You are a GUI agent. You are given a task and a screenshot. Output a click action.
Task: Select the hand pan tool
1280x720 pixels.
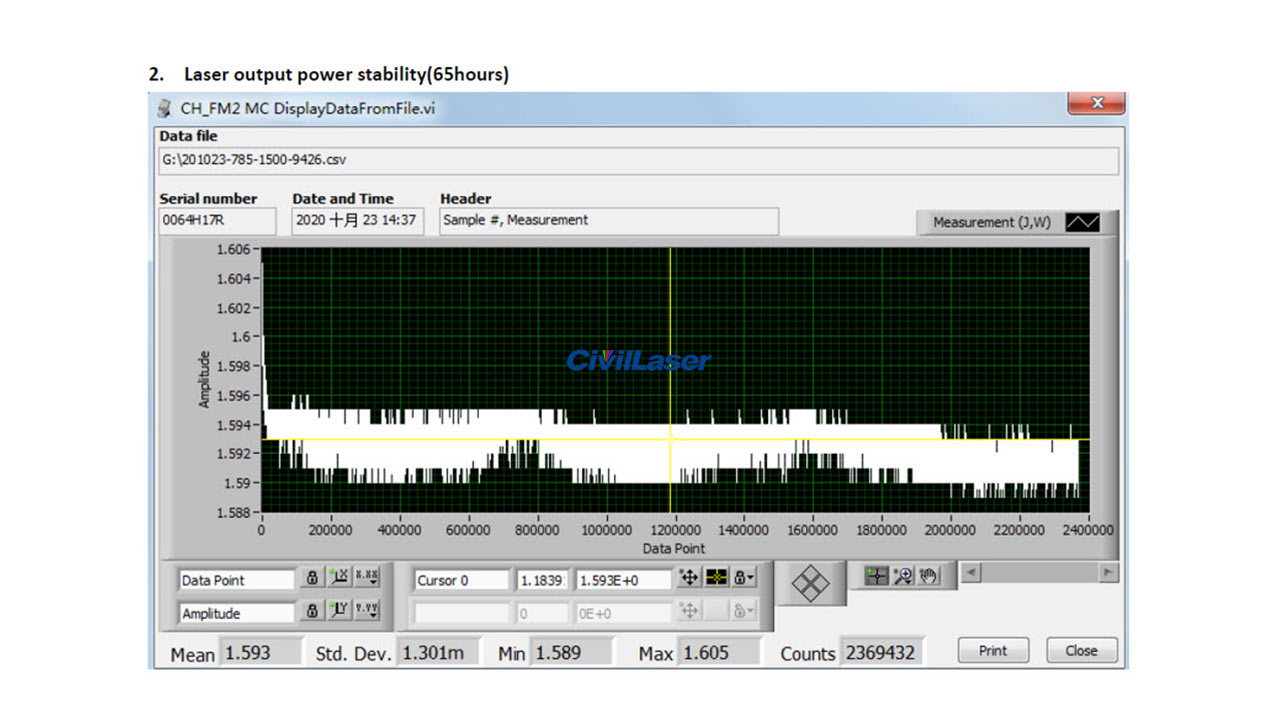[928, 574]
